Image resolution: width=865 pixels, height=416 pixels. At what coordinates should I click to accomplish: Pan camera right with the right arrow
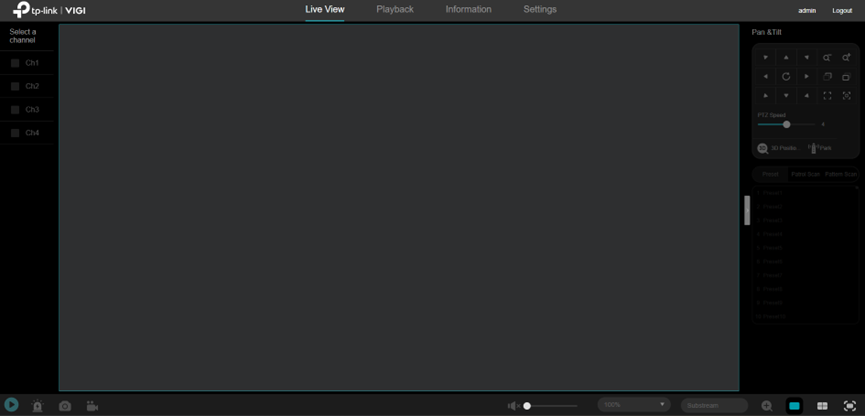tap(807, 77)
